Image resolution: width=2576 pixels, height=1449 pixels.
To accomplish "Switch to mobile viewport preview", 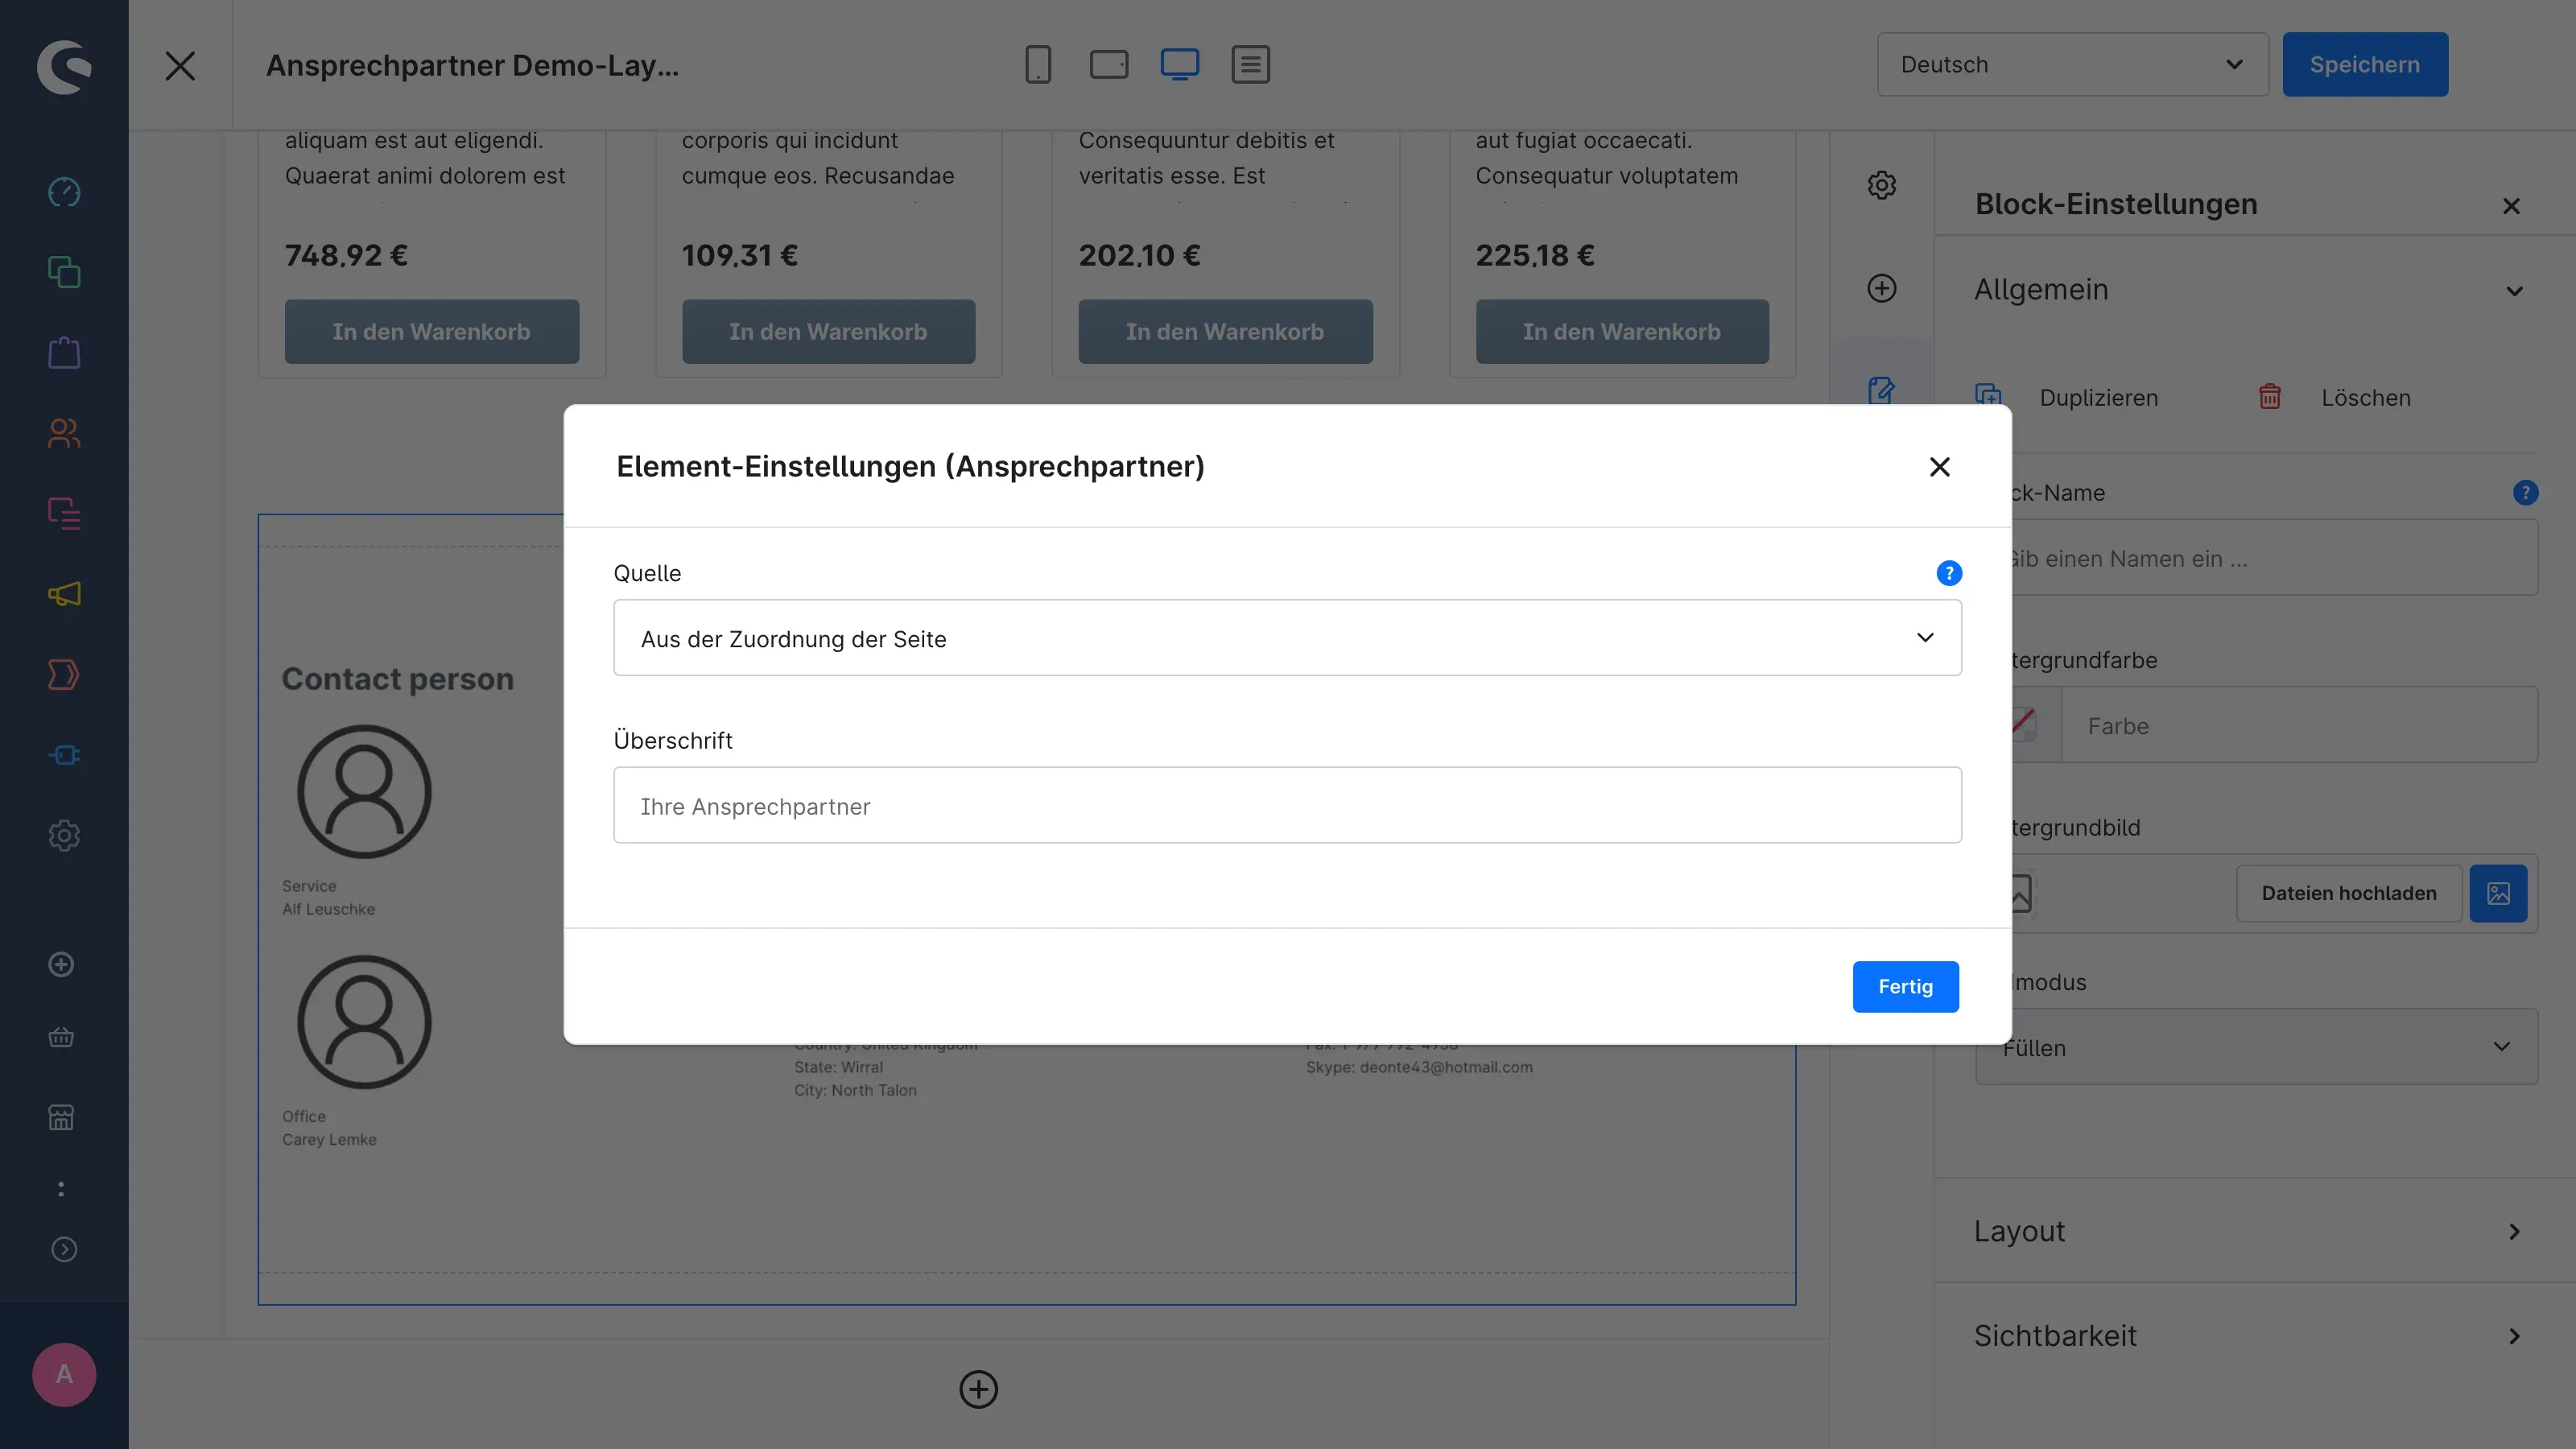I will tap(1038, 65).
